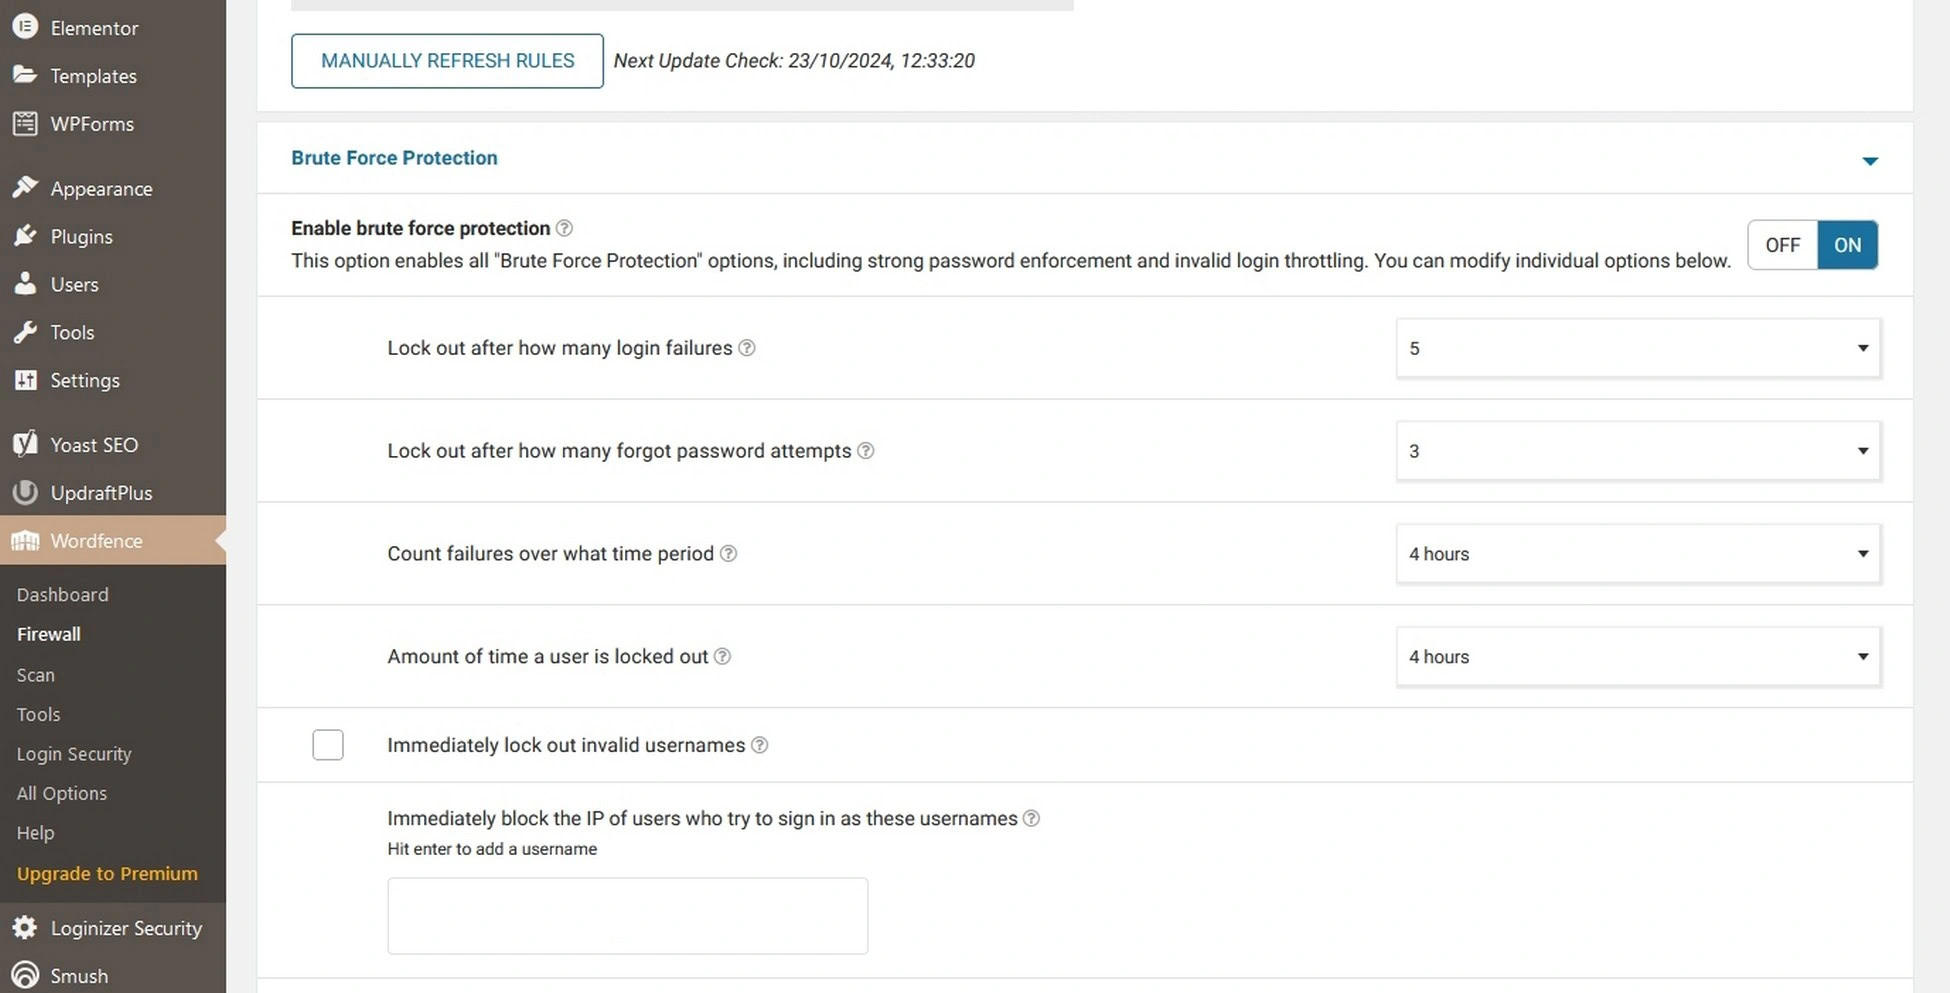Click the blocked usernames input field
Viewport: 1950px width, 993px height.
[627, 915]
